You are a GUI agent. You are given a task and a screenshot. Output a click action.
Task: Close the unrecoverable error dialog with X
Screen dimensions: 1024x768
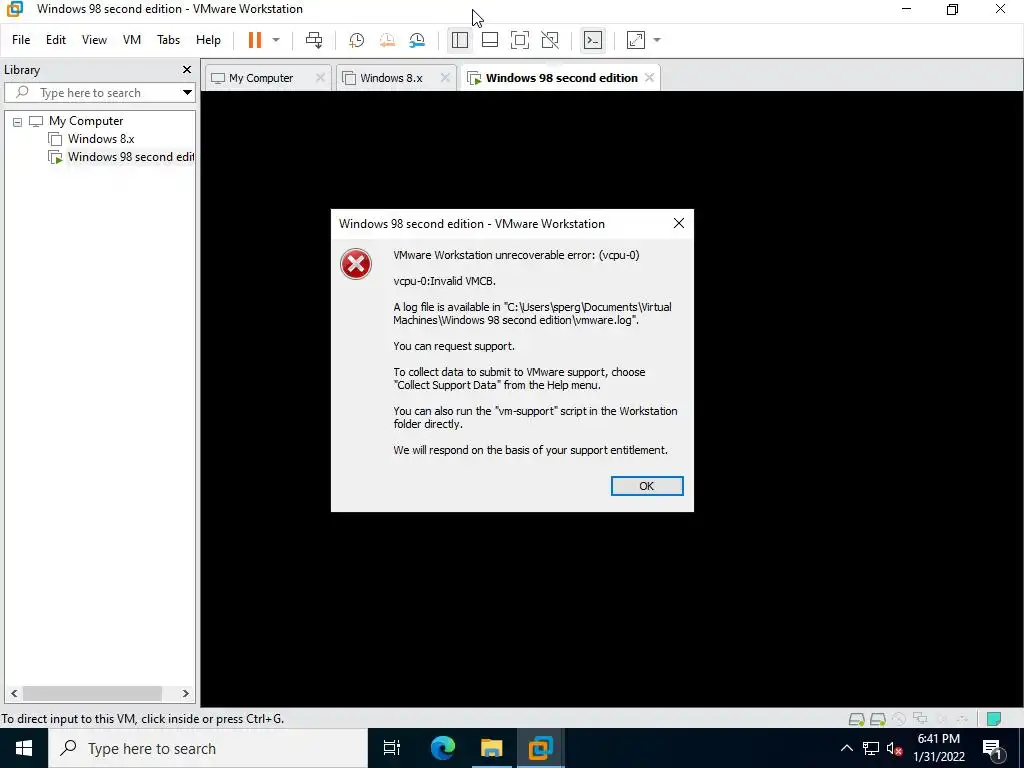(679, 223)
